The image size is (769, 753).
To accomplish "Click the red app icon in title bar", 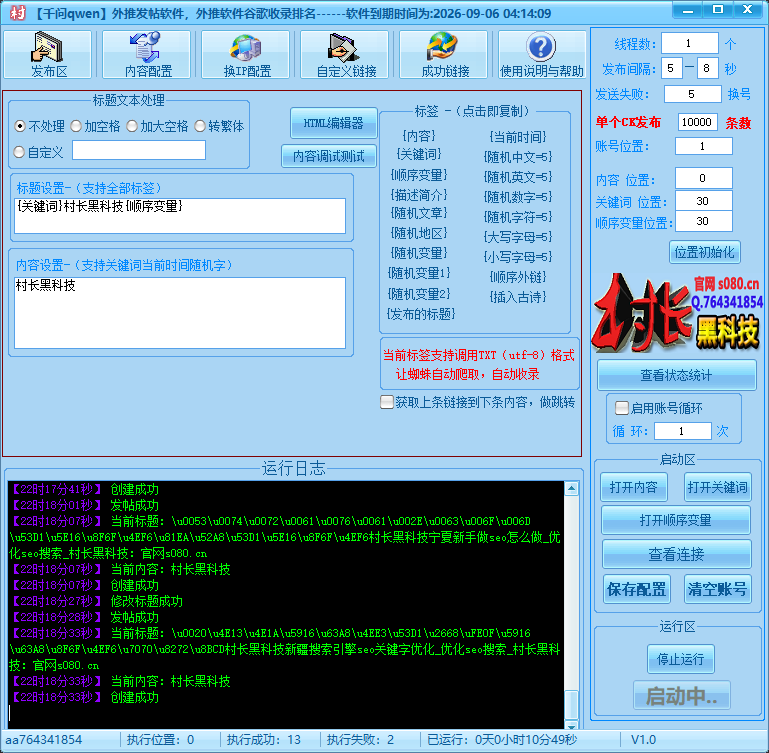I will click(17, 13).
